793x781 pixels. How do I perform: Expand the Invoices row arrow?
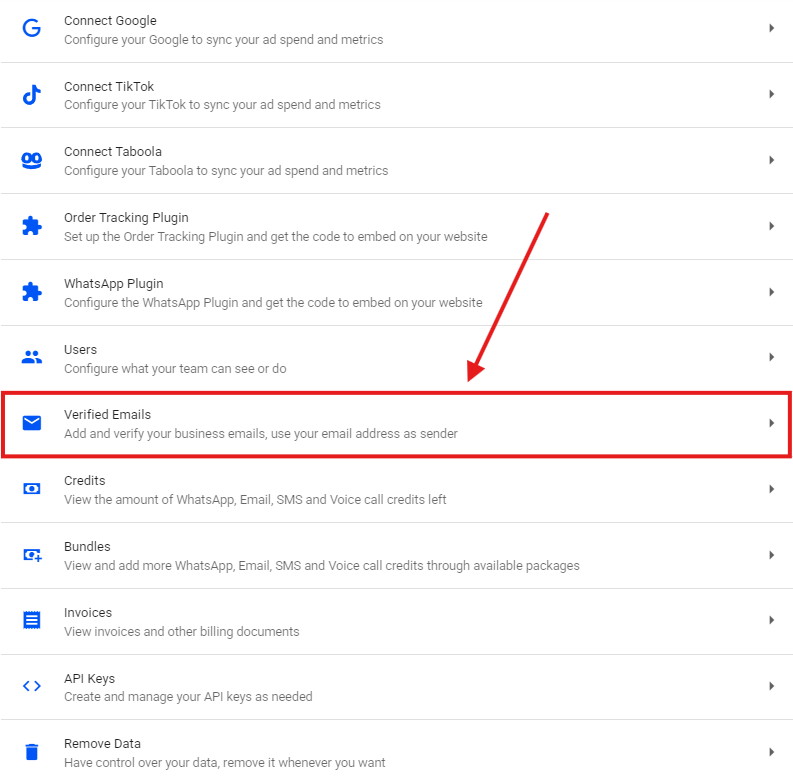[x=771, y=620]
